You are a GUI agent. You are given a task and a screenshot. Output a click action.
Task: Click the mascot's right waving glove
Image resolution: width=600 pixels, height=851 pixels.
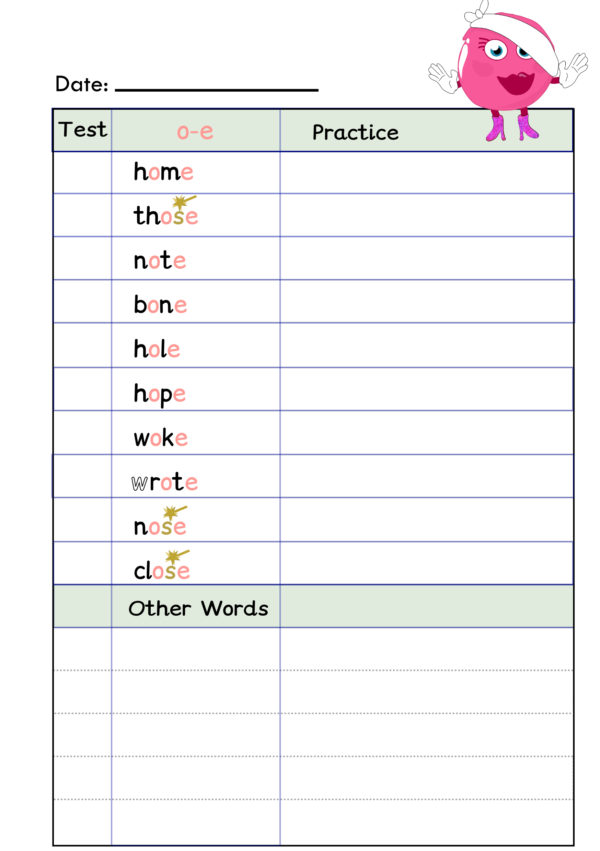coord(573,69)
